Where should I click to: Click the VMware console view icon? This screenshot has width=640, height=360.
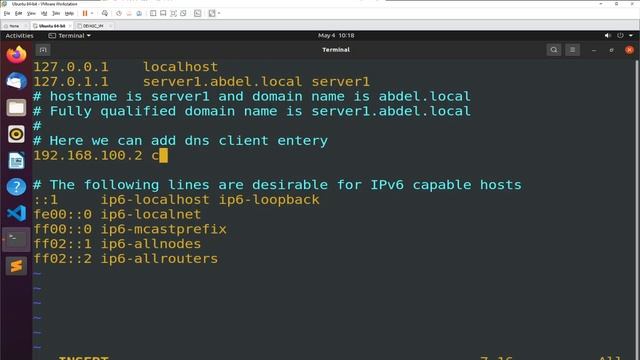click(x=198, y=13)
